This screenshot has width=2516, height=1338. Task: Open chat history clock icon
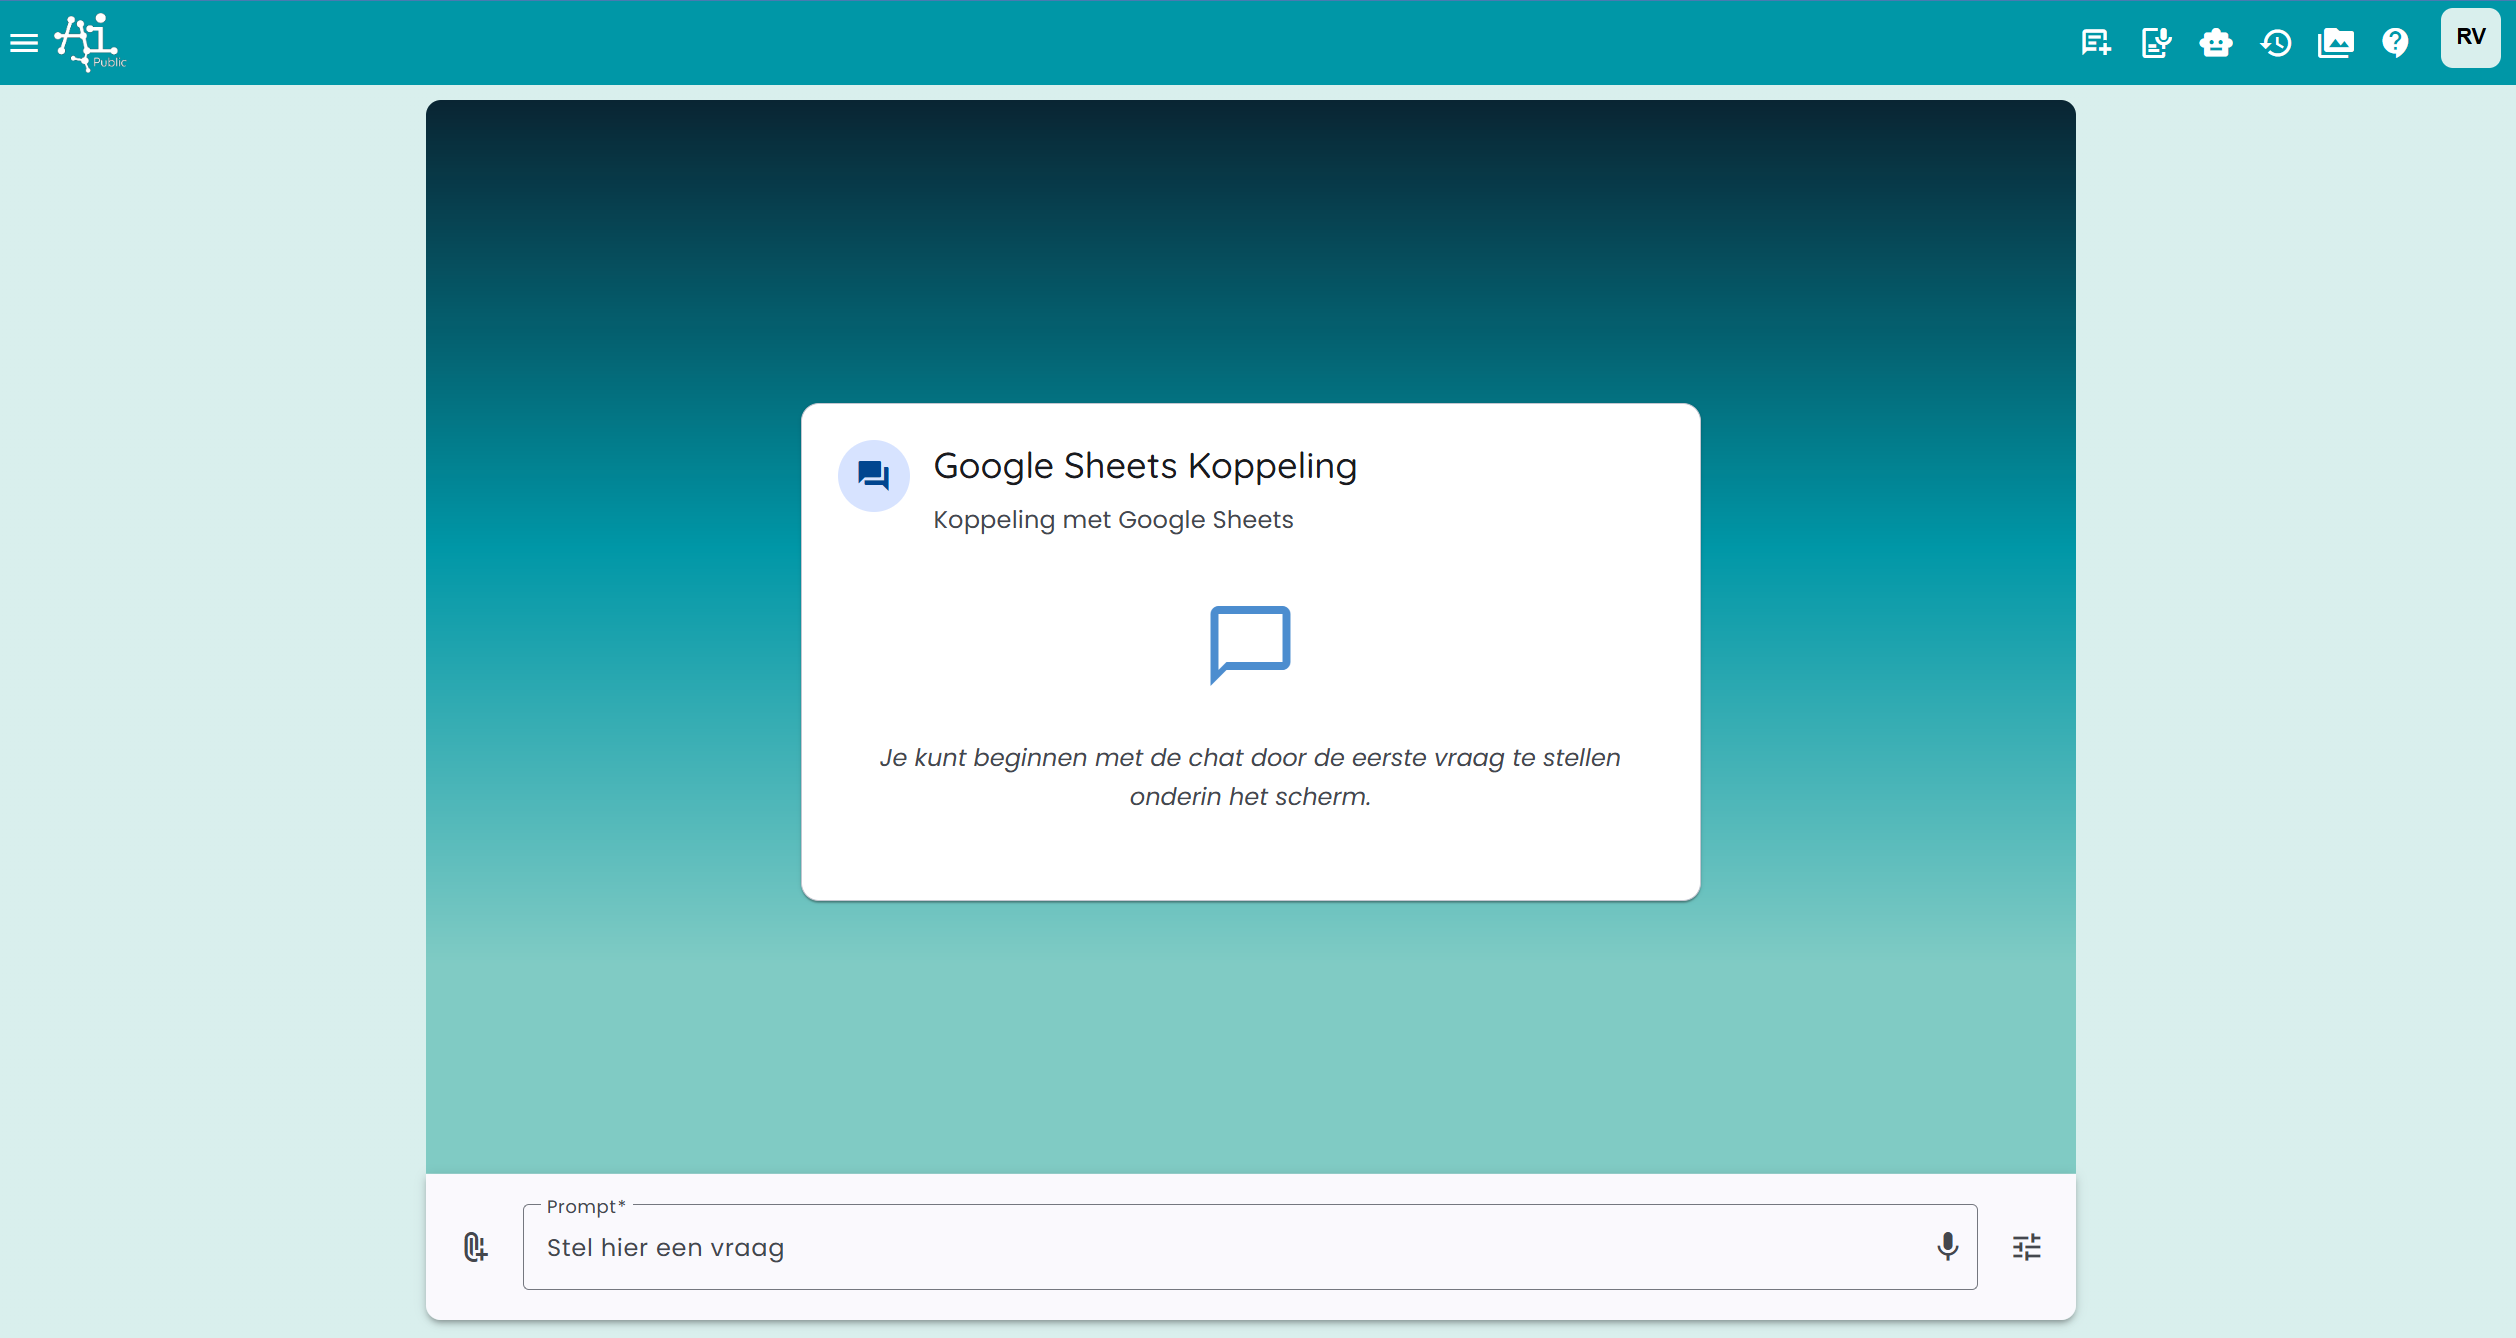click(x=2276, y=43)
